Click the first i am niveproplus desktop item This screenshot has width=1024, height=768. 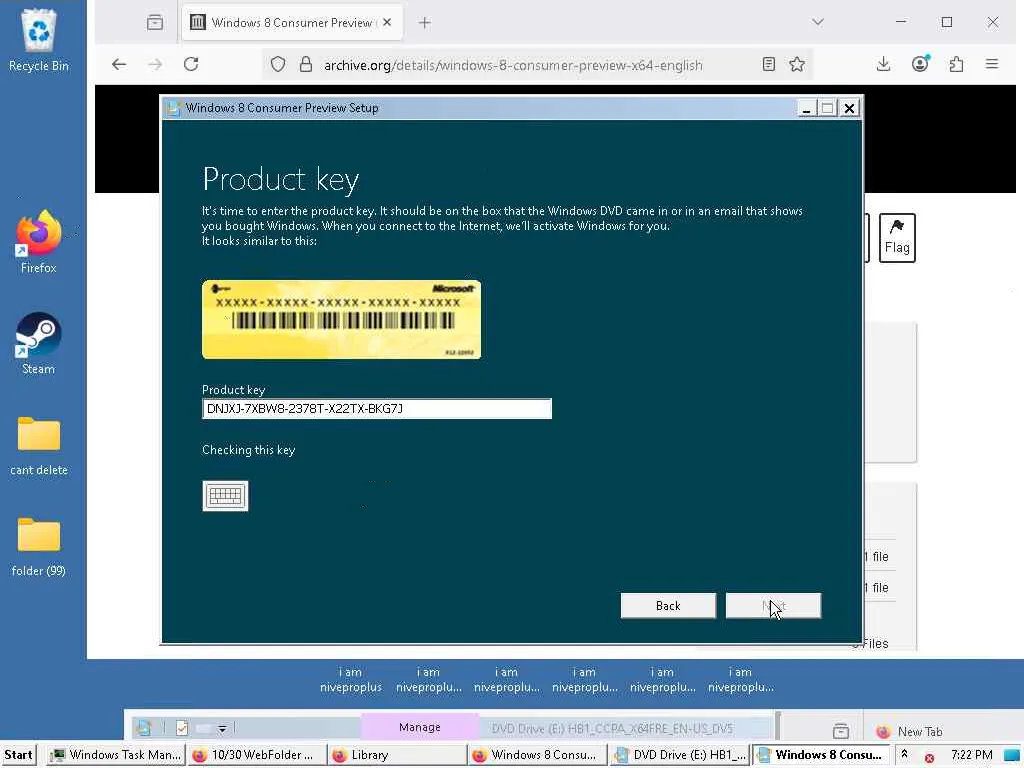click(x=351, y=679)
